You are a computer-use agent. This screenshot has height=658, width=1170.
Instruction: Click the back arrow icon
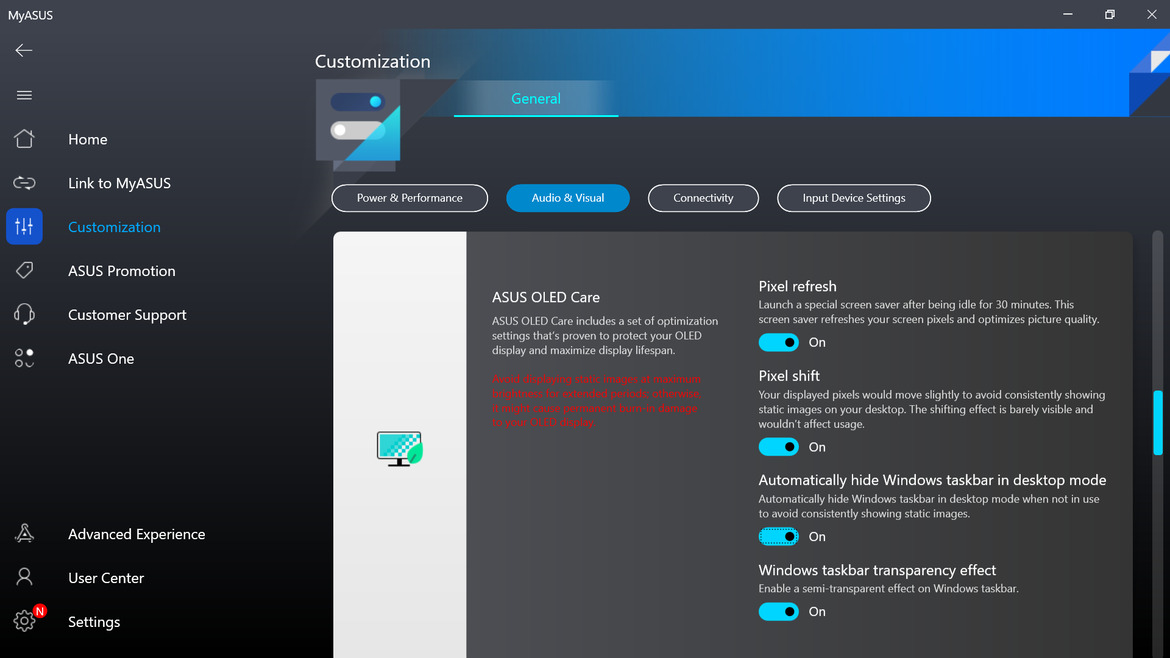(x=24, y=51)
